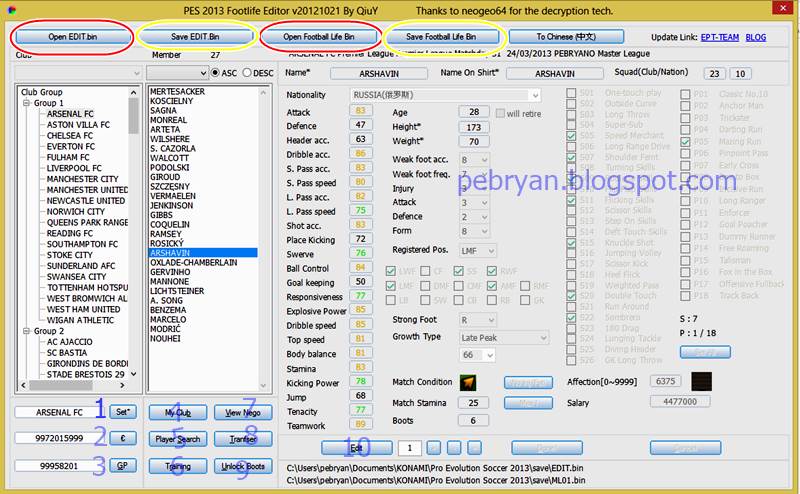This screenshot has height=494, width=800.
Task: Click the Training button
Action: (x=178, y=466)
